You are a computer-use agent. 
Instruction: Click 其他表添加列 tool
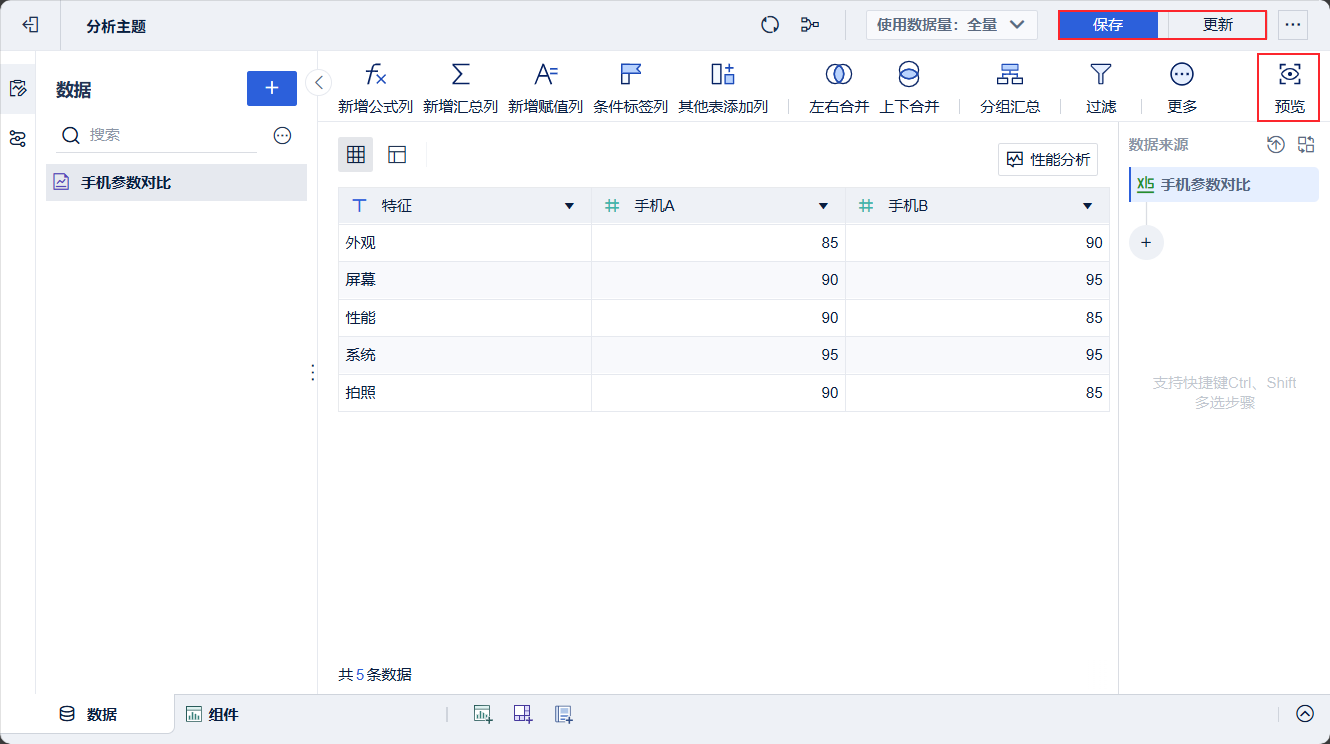tap(723, 88)
